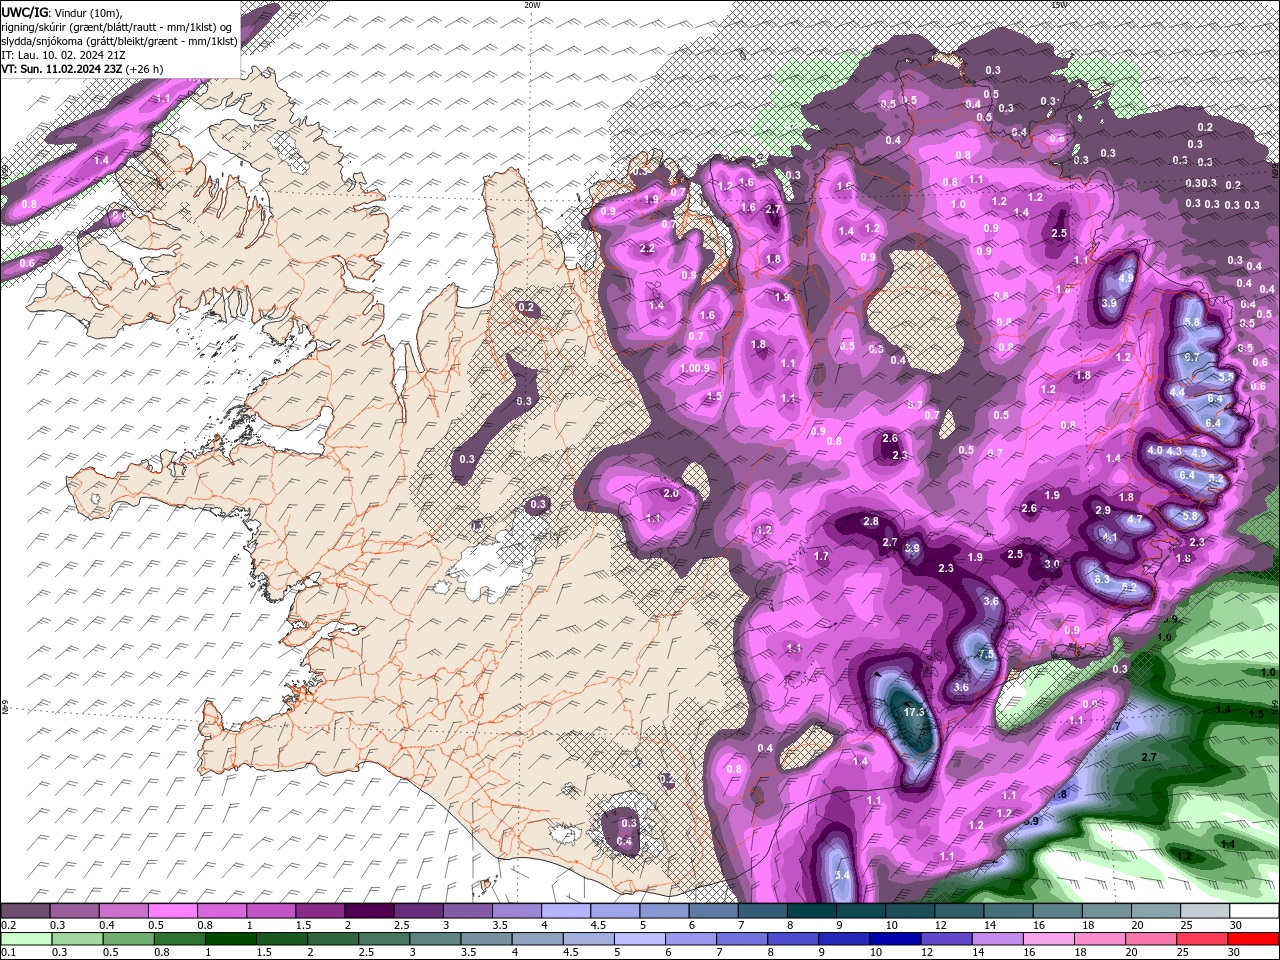The height and width of the screenshot is (960, 1280).
Task: Click the 3.0 value on the map
Action: tap(1051, 564)
